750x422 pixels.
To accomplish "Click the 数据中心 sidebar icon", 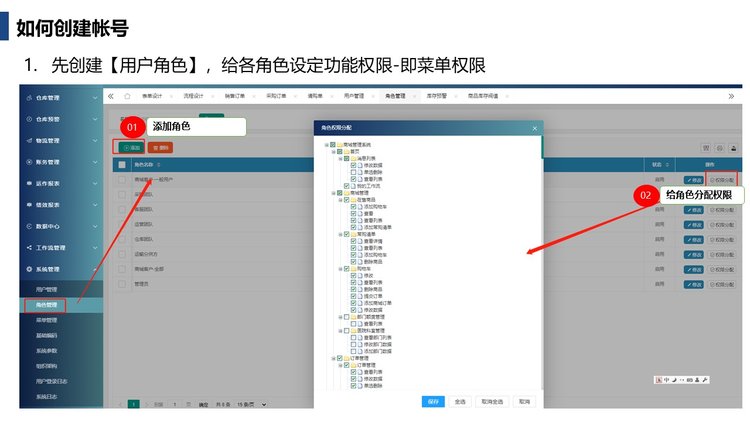I will tap(28, 226).
